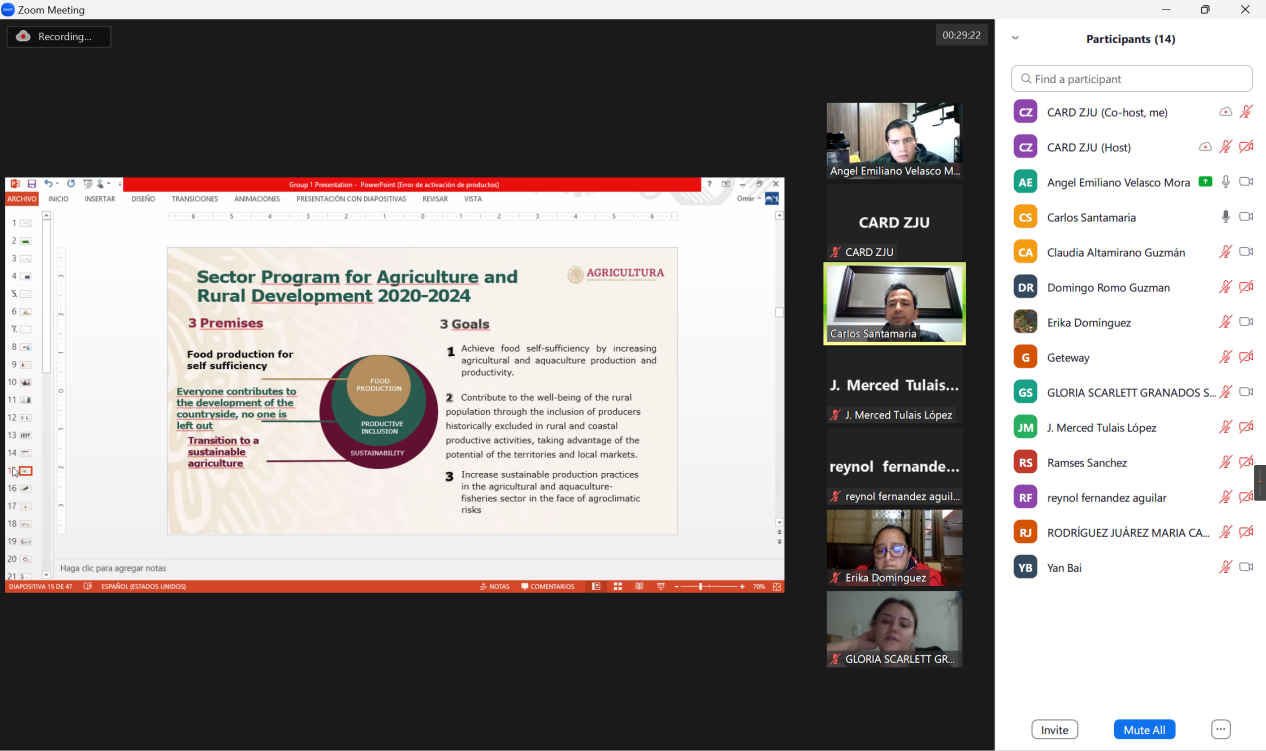Click Angel Emiliano's green screen-share icon

(x=1205, y=182)
